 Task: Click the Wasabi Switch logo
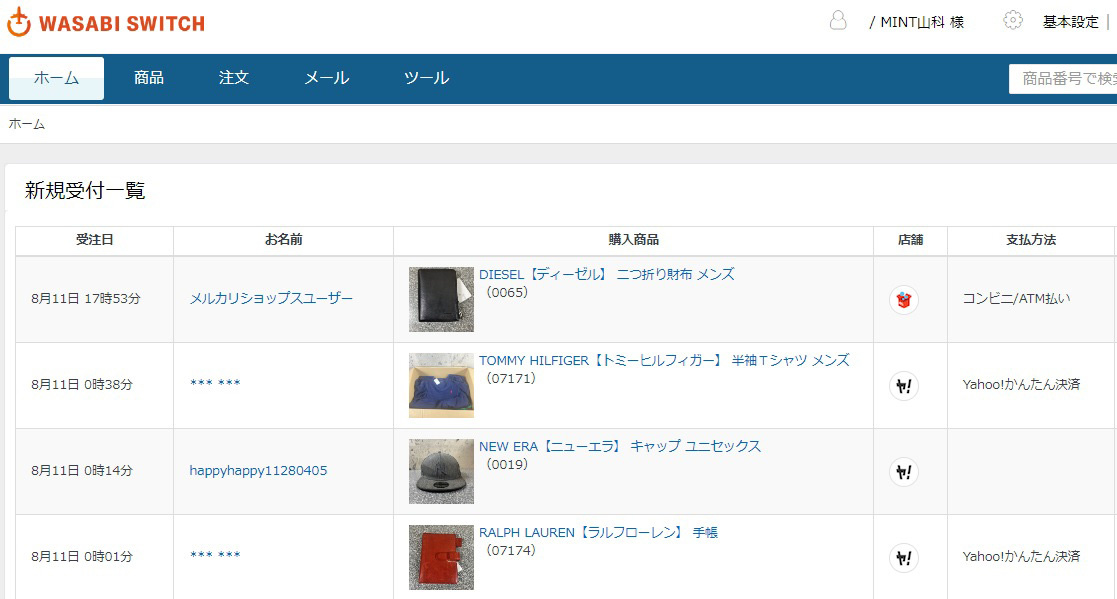(105, 22)
